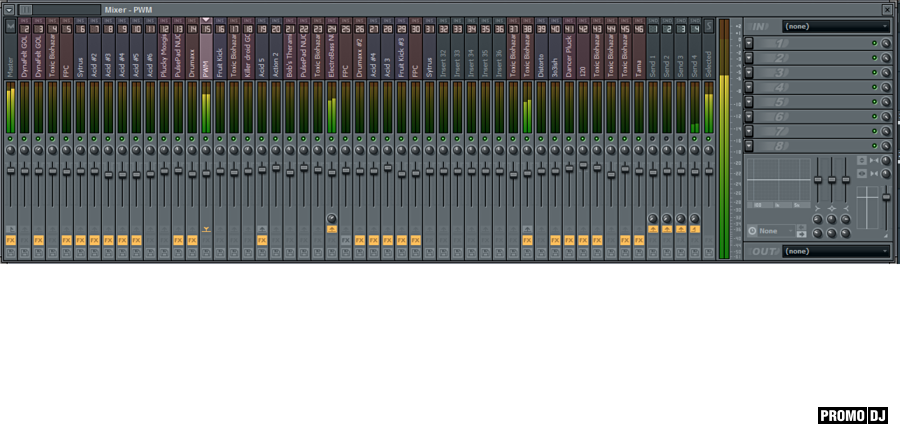Toggle the FX button on Tama track 46

[639, 240]
